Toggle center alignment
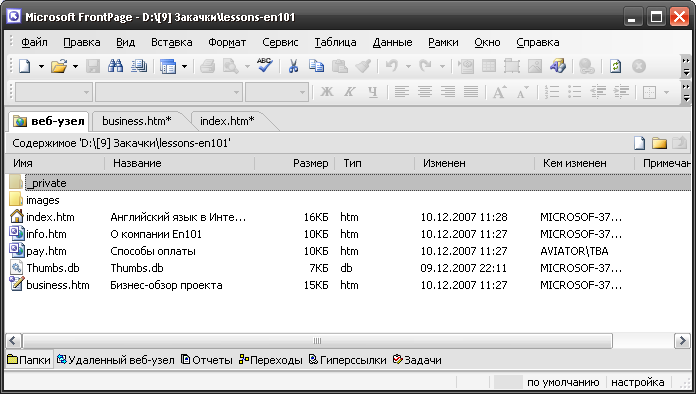 425,92
